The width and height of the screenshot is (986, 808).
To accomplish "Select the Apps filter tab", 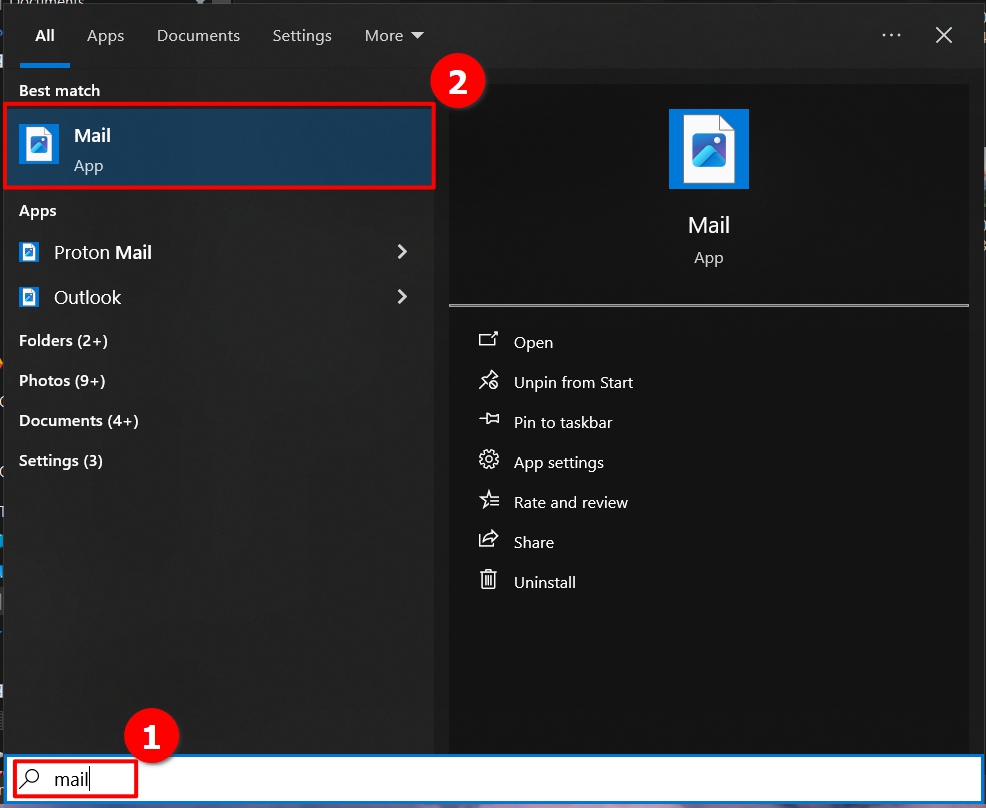I will click(105, 35).
